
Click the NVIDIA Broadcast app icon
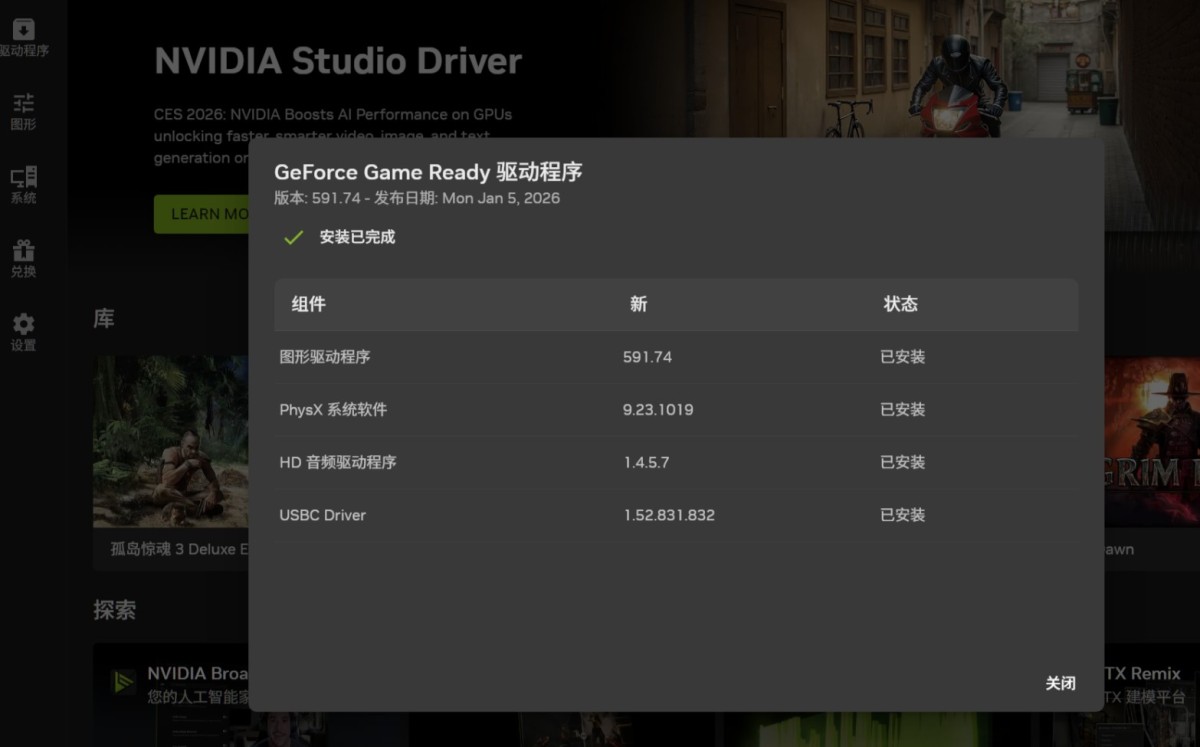(124, 682)
